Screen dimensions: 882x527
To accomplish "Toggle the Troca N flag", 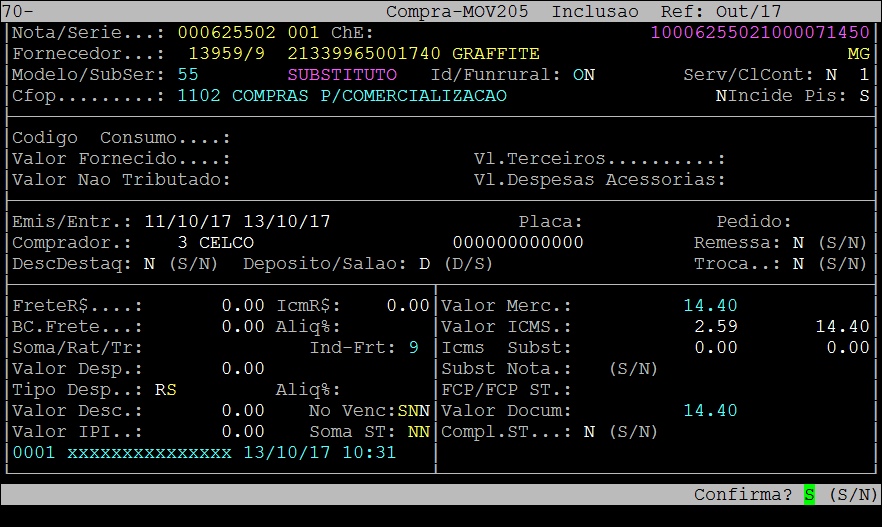I will (798, 264).
